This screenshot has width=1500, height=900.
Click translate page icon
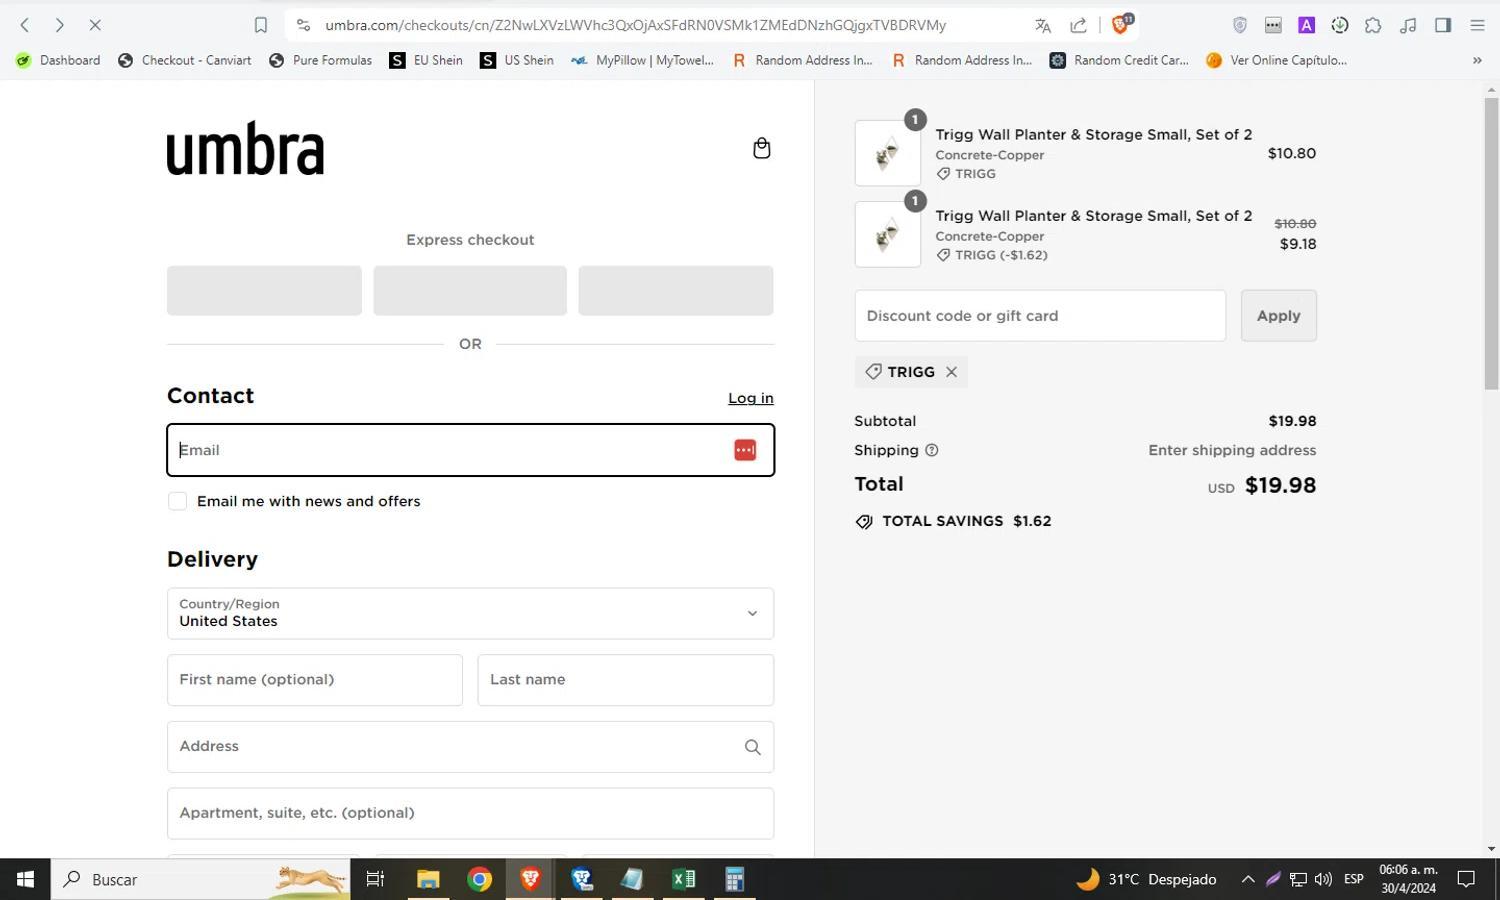(x=1043, y=25)
